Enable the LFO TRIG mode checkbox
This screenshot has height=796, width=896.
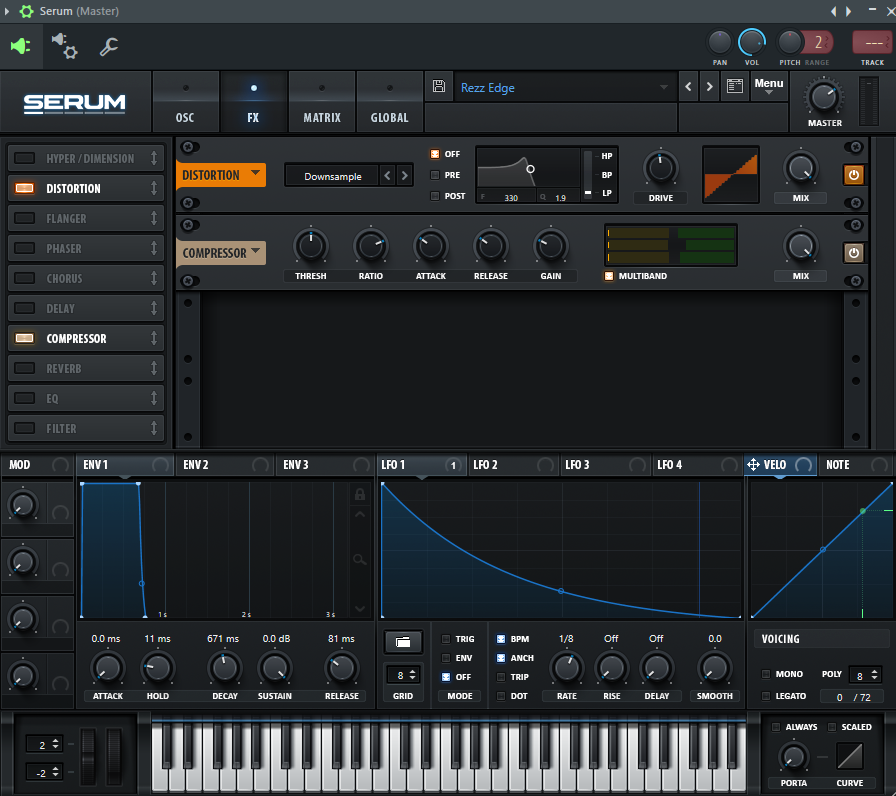click(446, 639)
